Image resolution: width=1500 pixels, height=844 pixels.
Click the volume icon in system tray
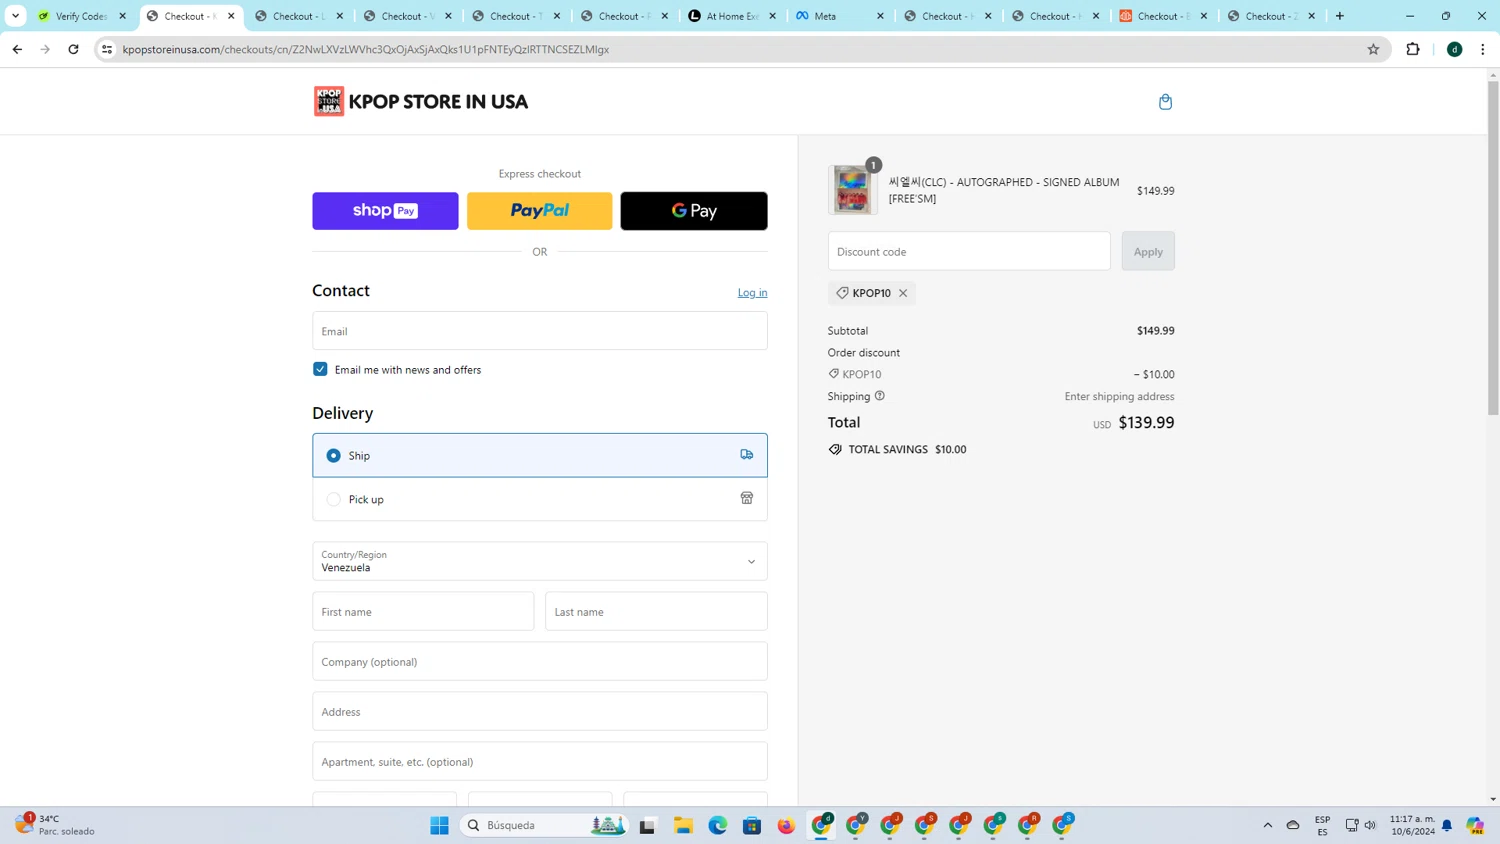pyautogui.click(x=1370, y=825)
